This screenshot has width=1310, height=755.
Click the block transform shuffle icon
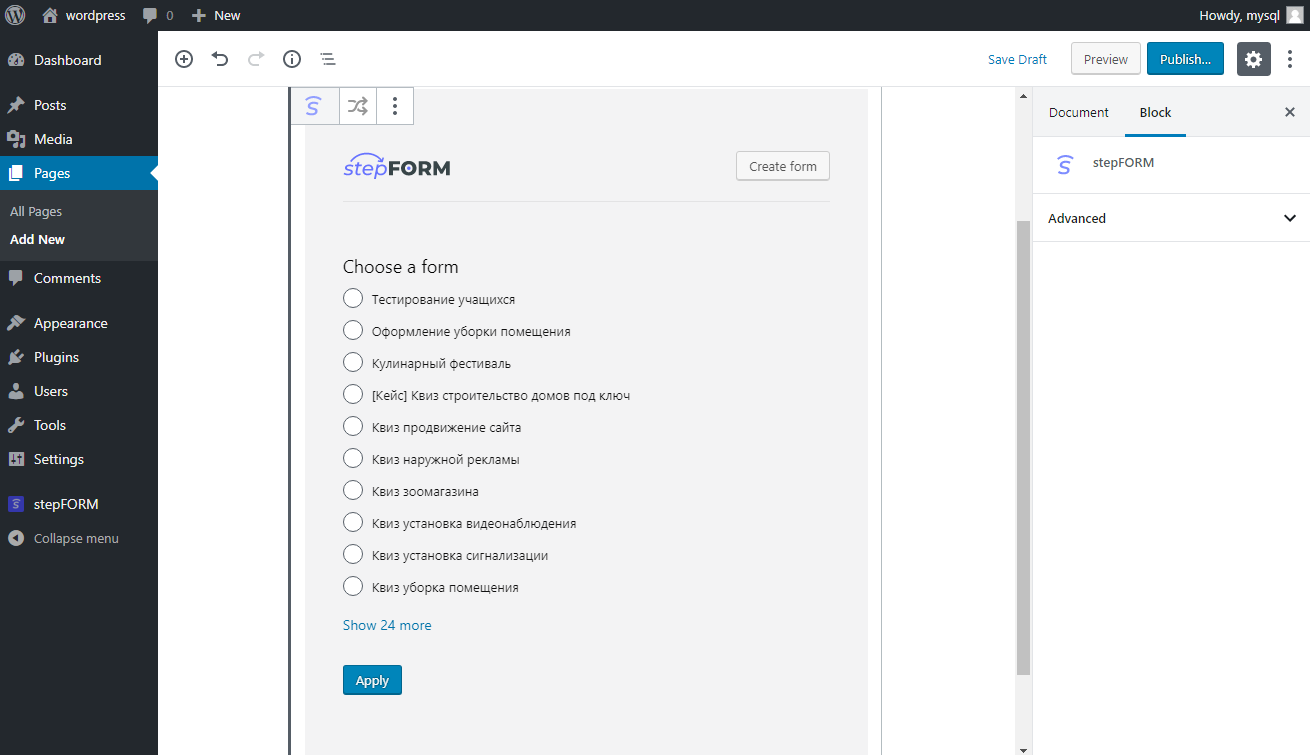click(358, 105)
